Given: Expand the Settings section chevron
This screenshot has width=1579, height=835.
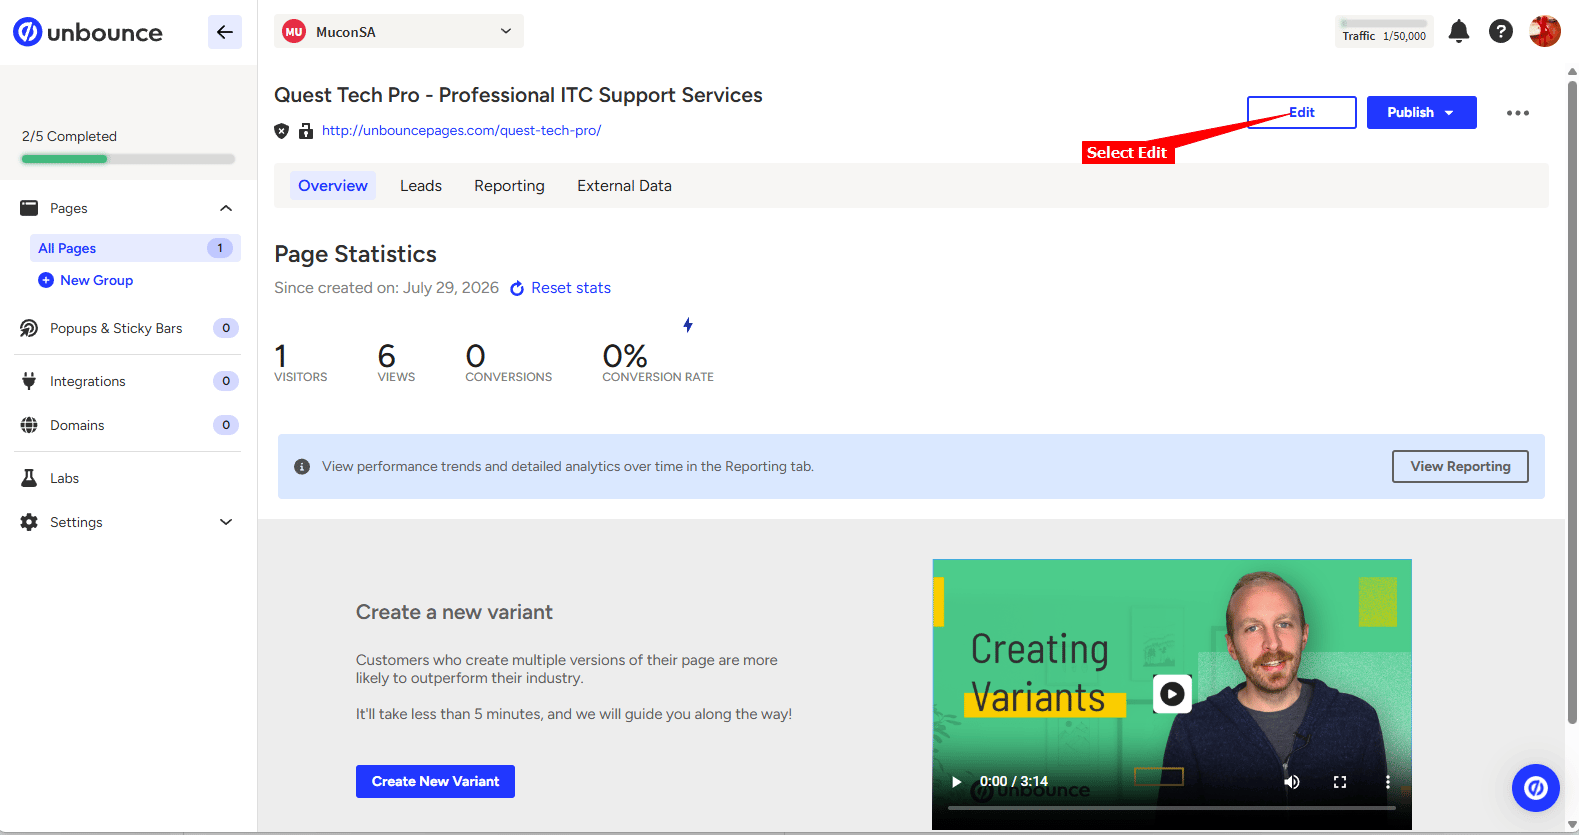Looking at the screenshot, I should [226, 522].
